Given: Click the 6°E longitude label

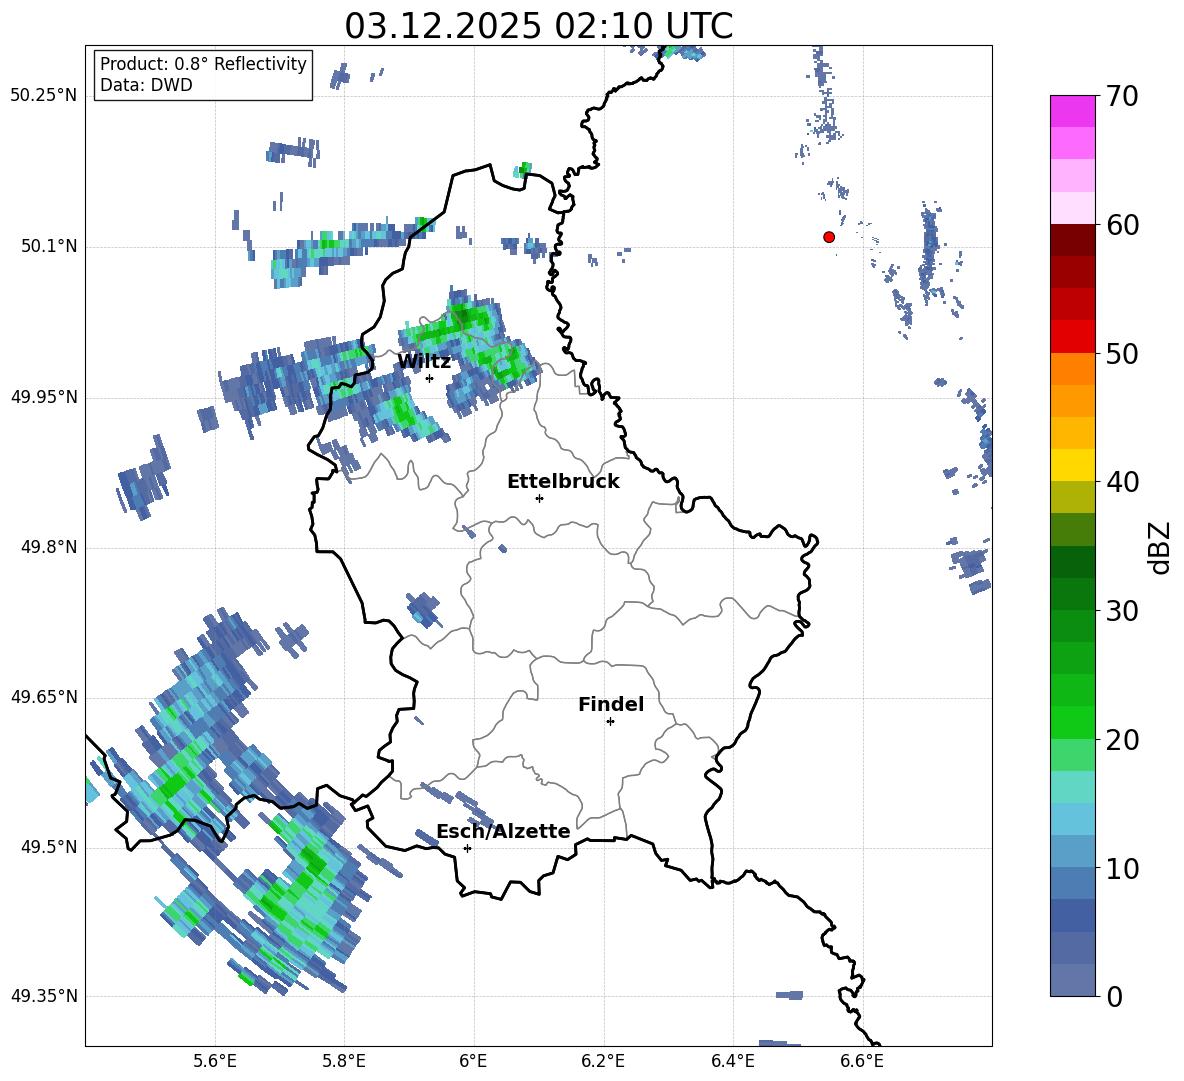Looking at the screenshot, I should point(473,1061).
